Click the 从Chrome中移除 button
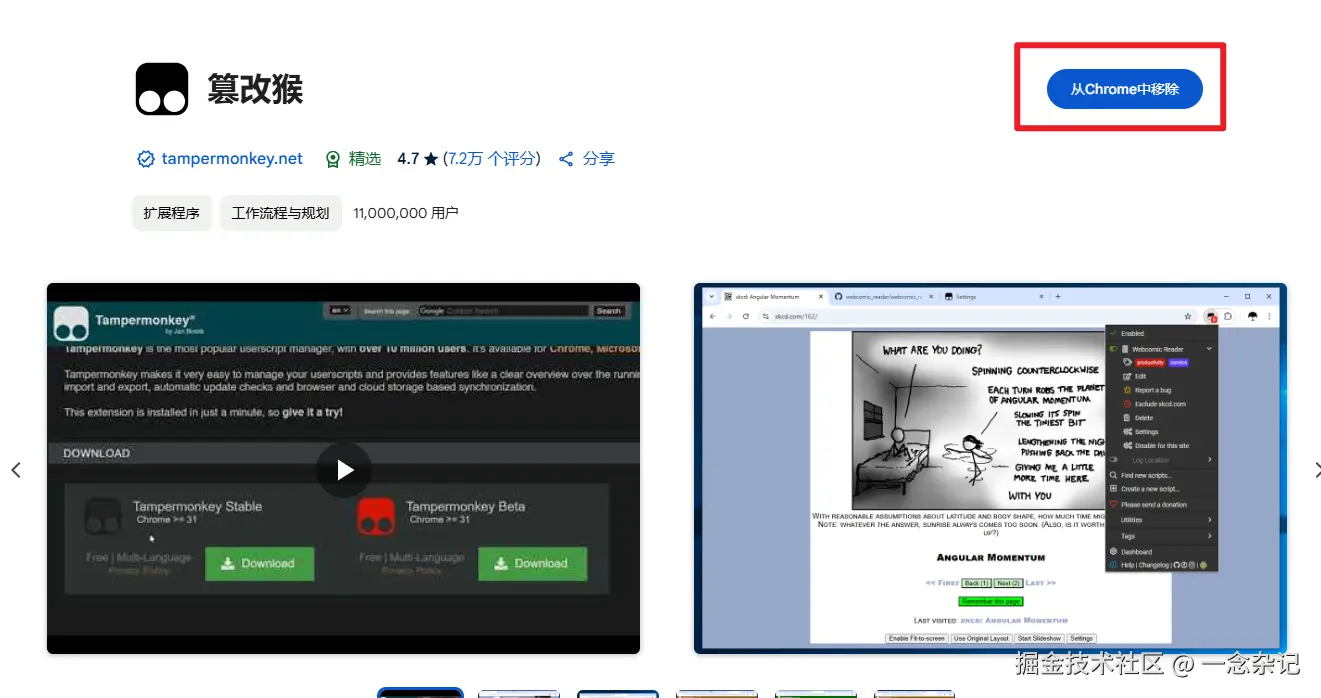1321x698 pixels. [x=1124, y=89]
